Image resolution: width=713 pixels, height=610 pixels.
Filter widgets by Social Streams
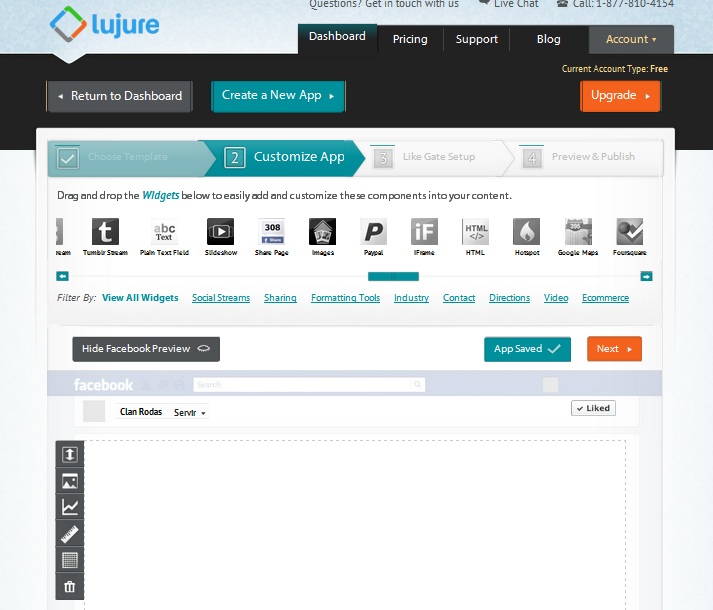pos(221,298)
